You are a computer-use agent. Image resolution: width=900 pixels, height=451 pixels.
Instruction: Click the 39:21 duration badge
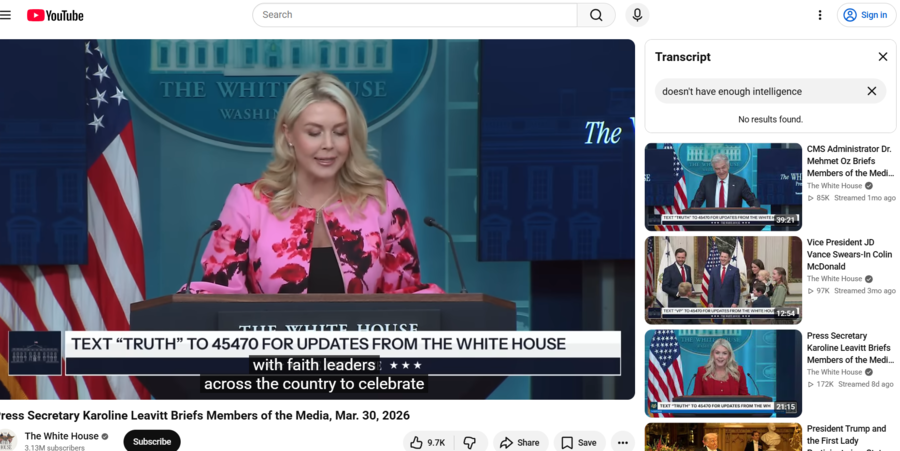(x=785, y=220)
